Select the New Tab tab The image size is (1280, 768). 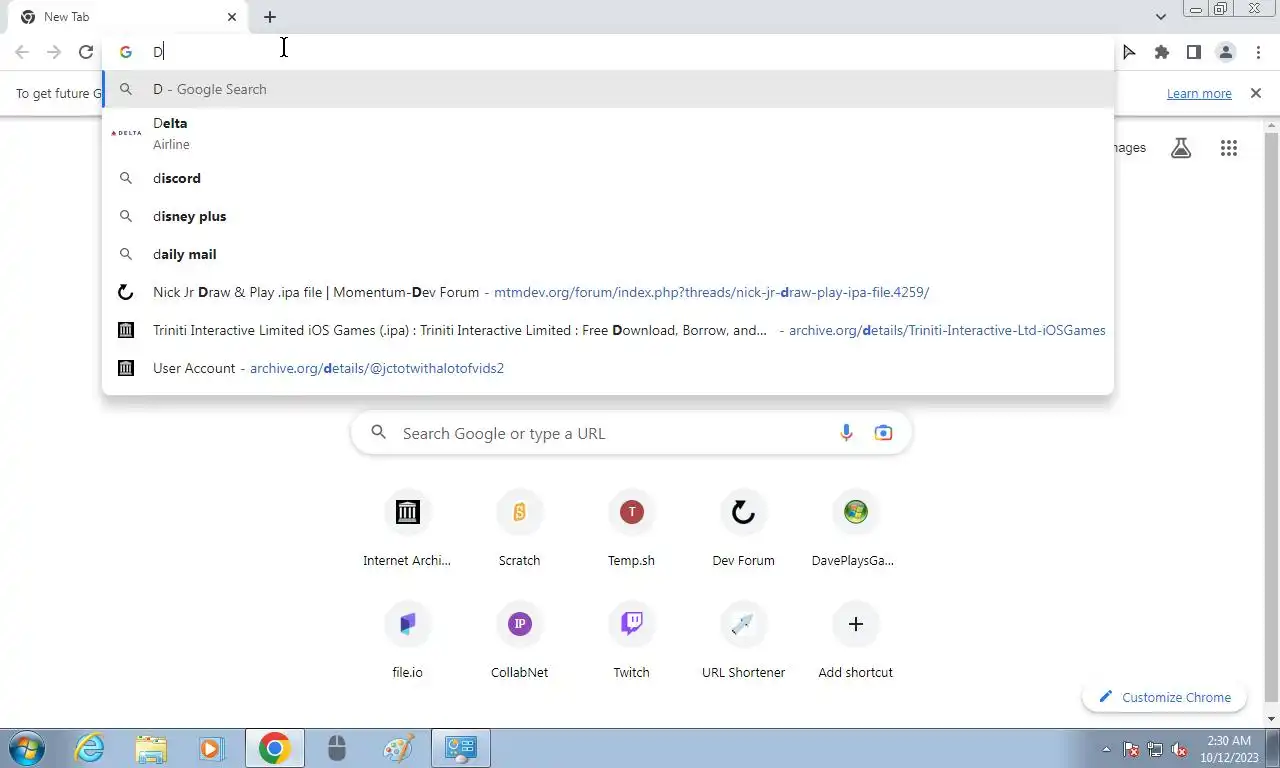(x=126, y=17)
